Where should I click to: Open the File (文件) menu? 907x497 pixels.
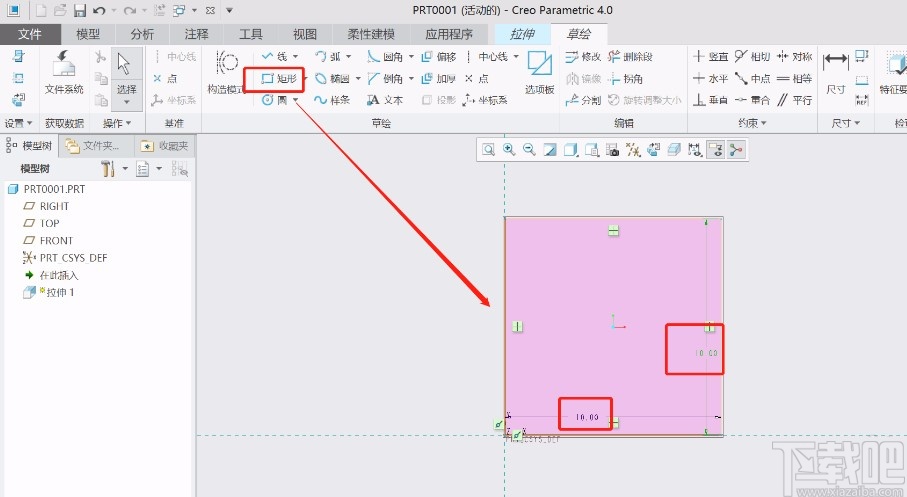click(30, 34)
